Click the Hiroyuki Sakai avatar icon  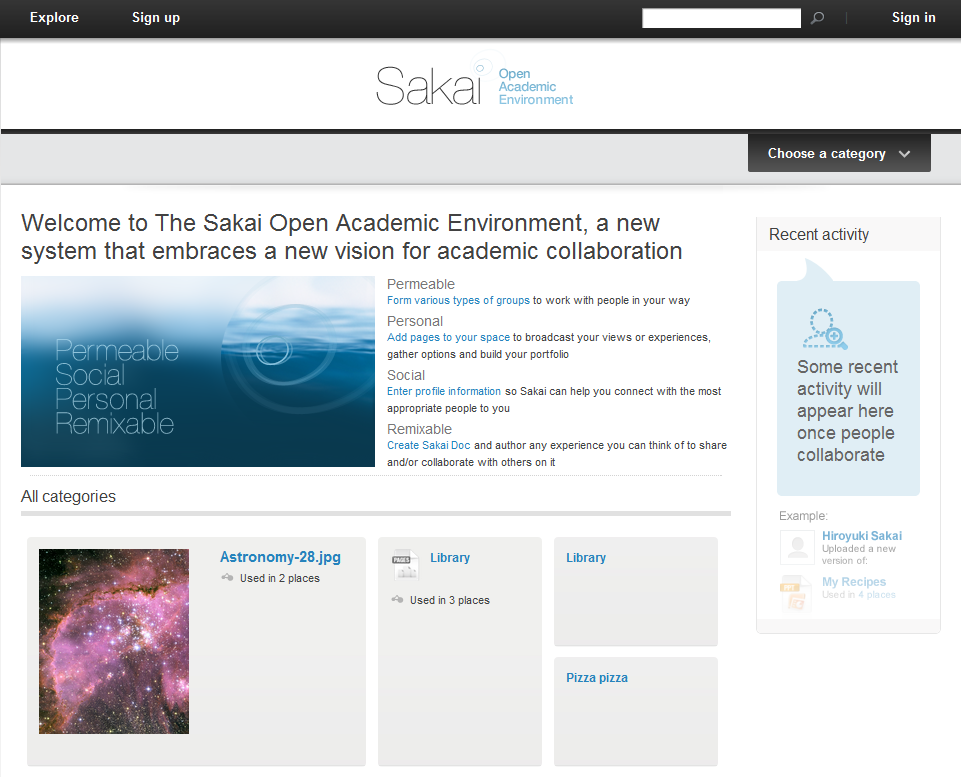[x=797, y=547]
